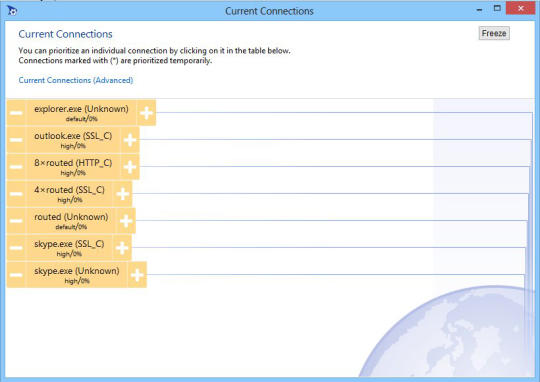Click minus icon on 4×routed (SSL_C) row
Screen dimensions: 540x382
point(16,194)
